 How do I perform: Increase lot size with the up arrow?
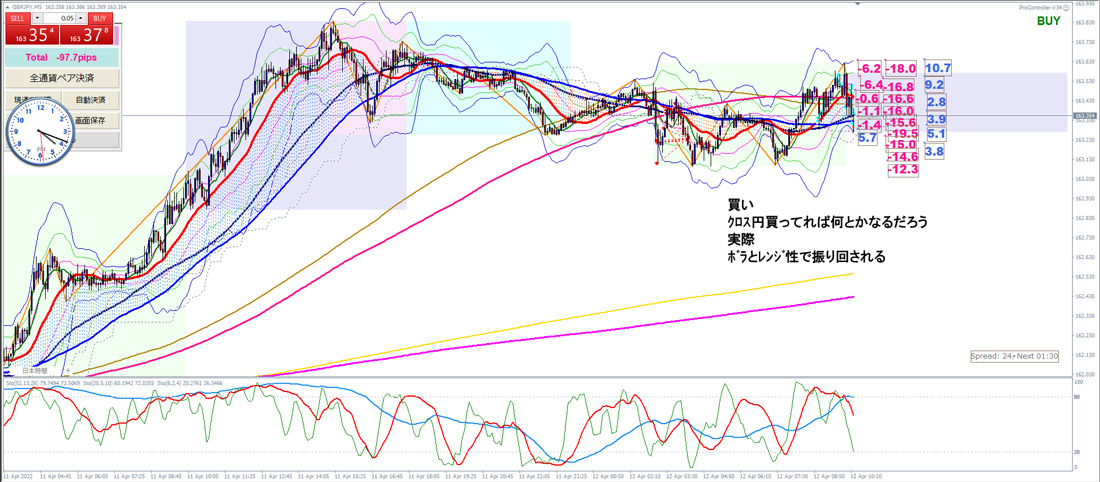click(82, 18)
